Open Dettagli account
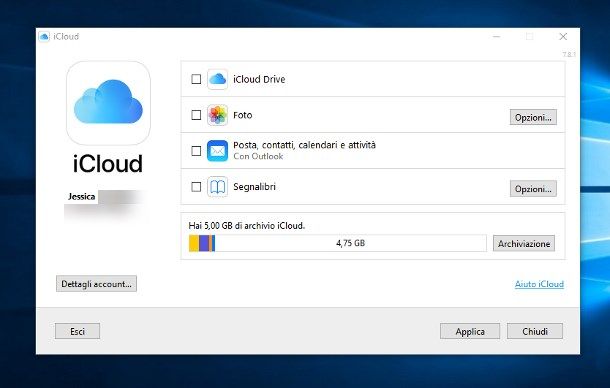Image resolution: width=610 pixels, height=388 pixels. (x=96, y=284)
